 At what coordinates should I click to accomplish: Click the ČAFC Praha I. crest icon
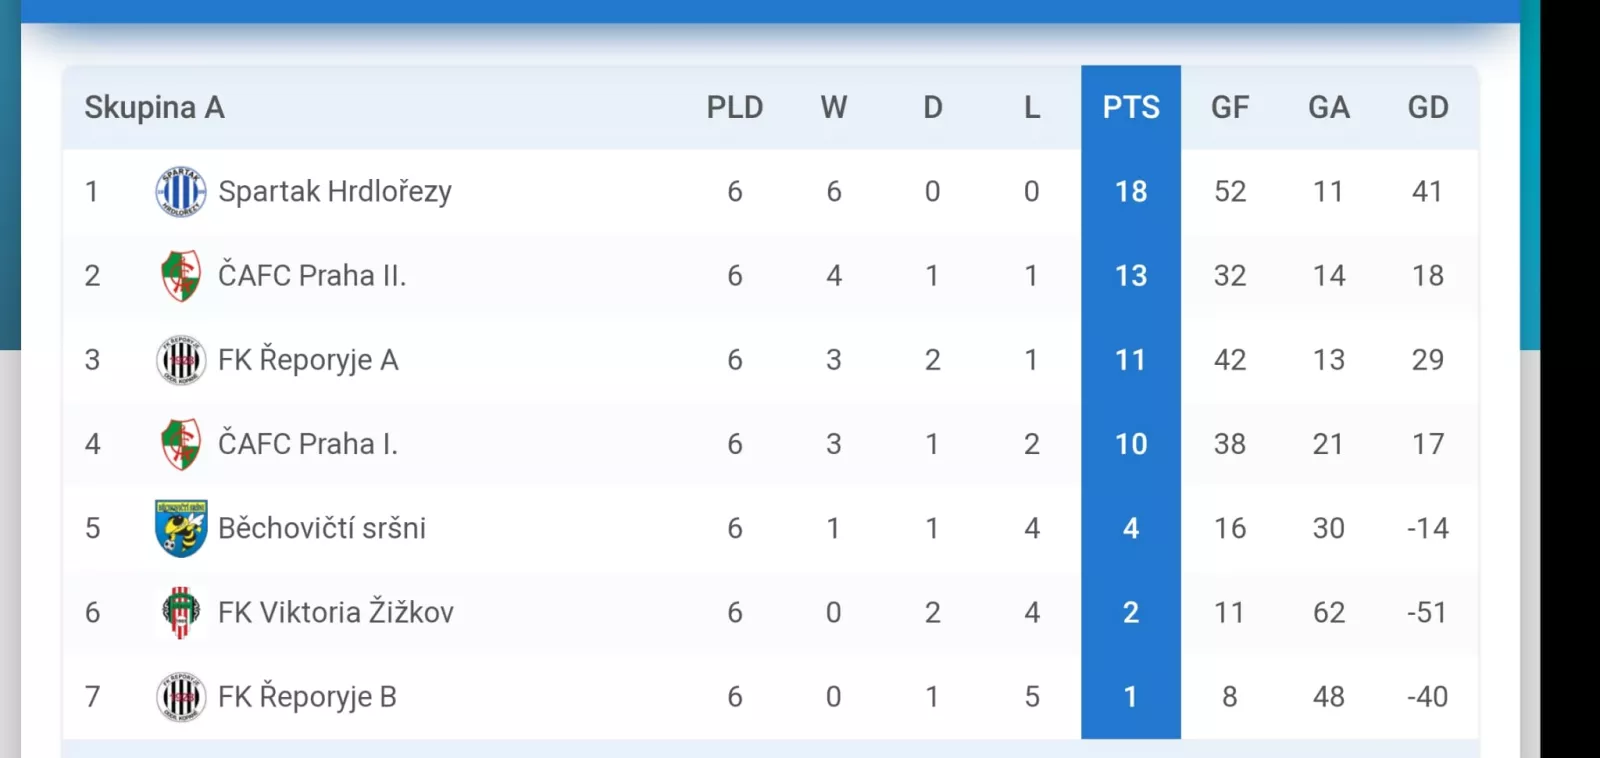(181, 444)
